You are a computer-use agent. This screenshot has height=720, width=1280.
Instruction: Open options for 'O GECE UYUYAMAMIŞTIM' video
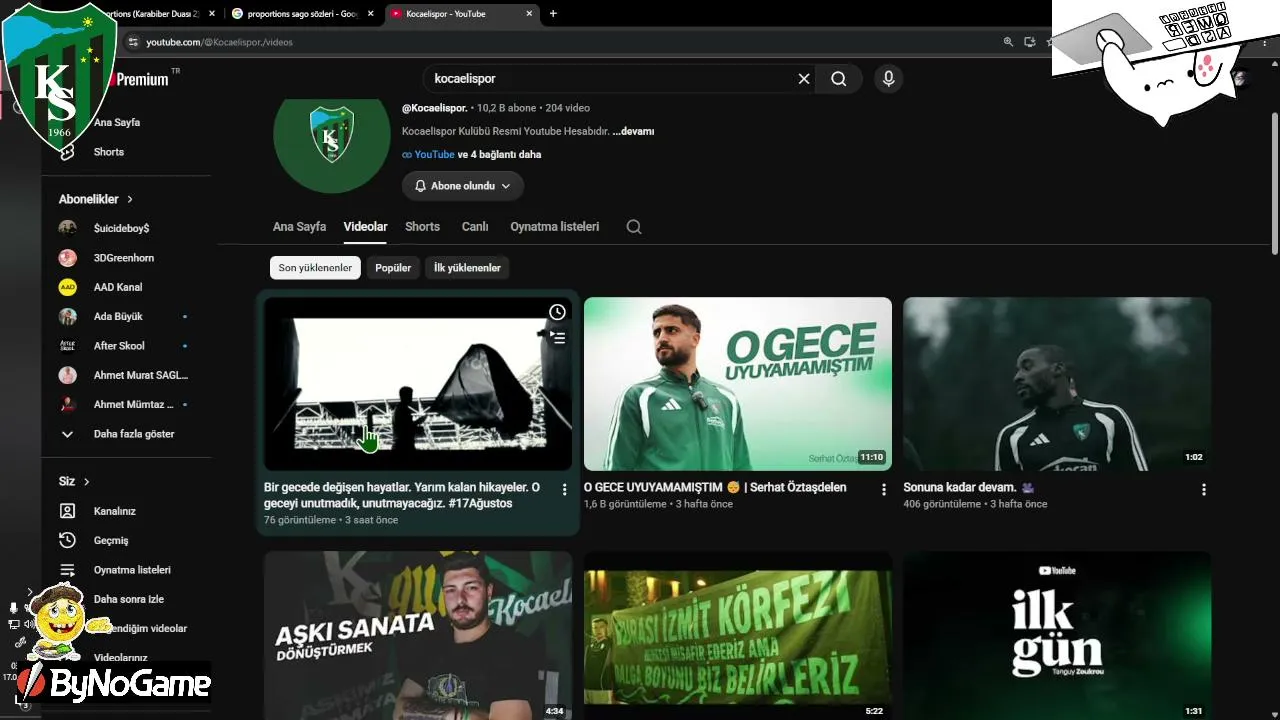(883, 490)
